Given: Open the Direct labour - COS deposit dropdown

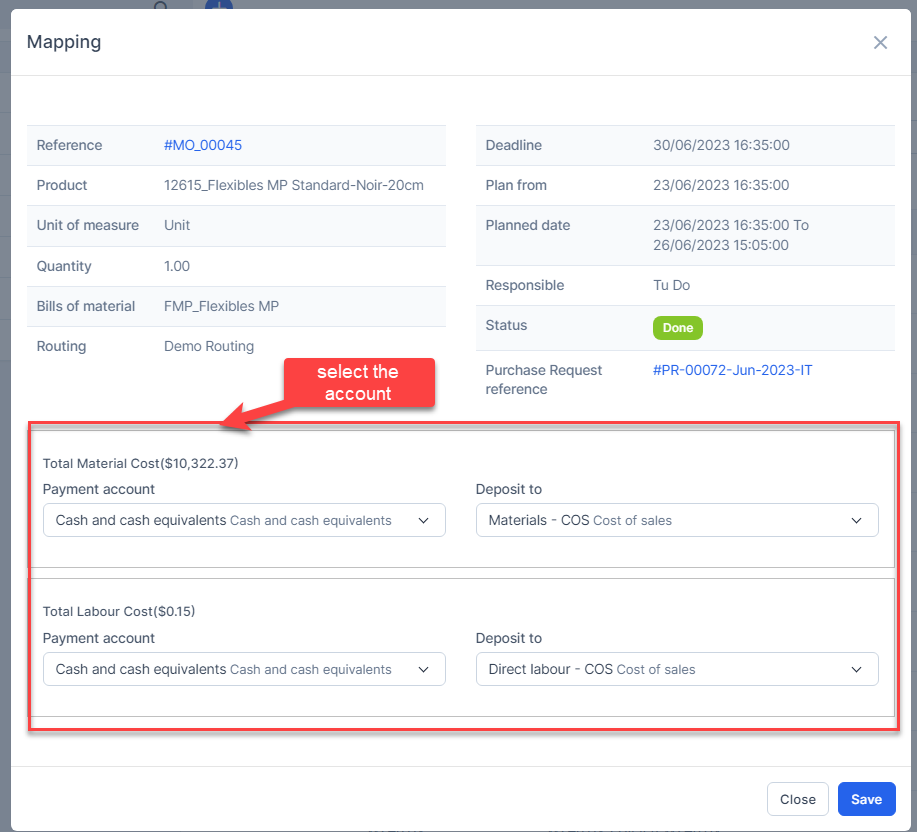Looking at the screenshot, I should pyautogui.click(x=676, y=669).
